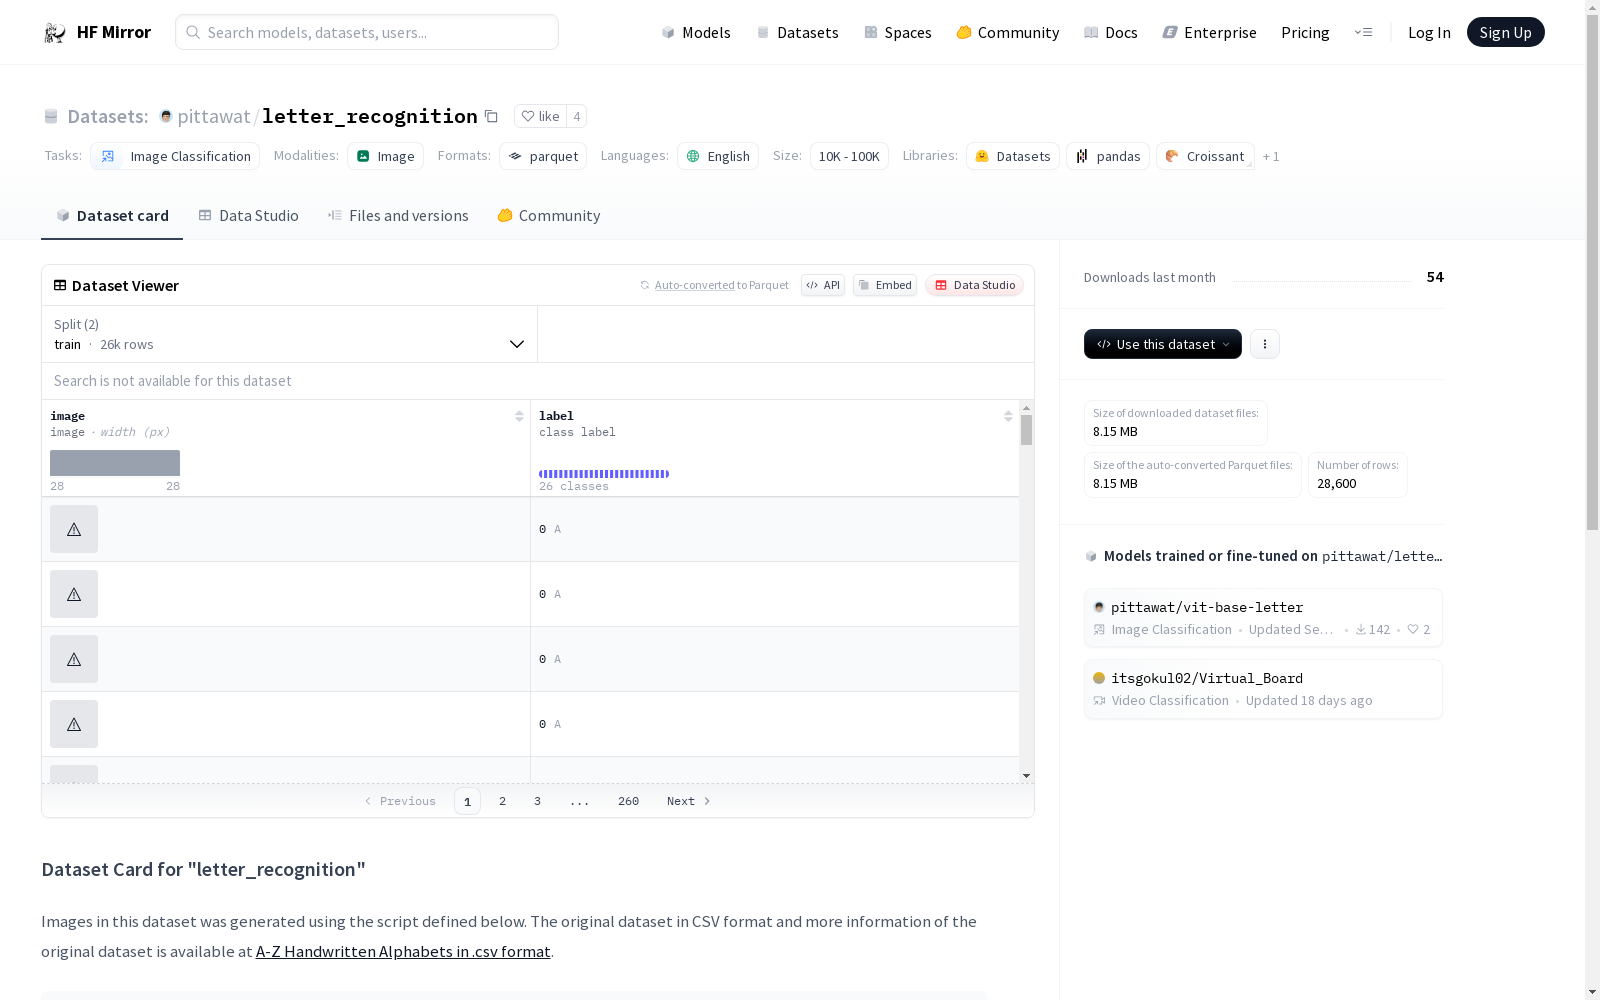Open the Community navigation item
Screen dimensions: 1600x1000
[x=1008, y=32]
